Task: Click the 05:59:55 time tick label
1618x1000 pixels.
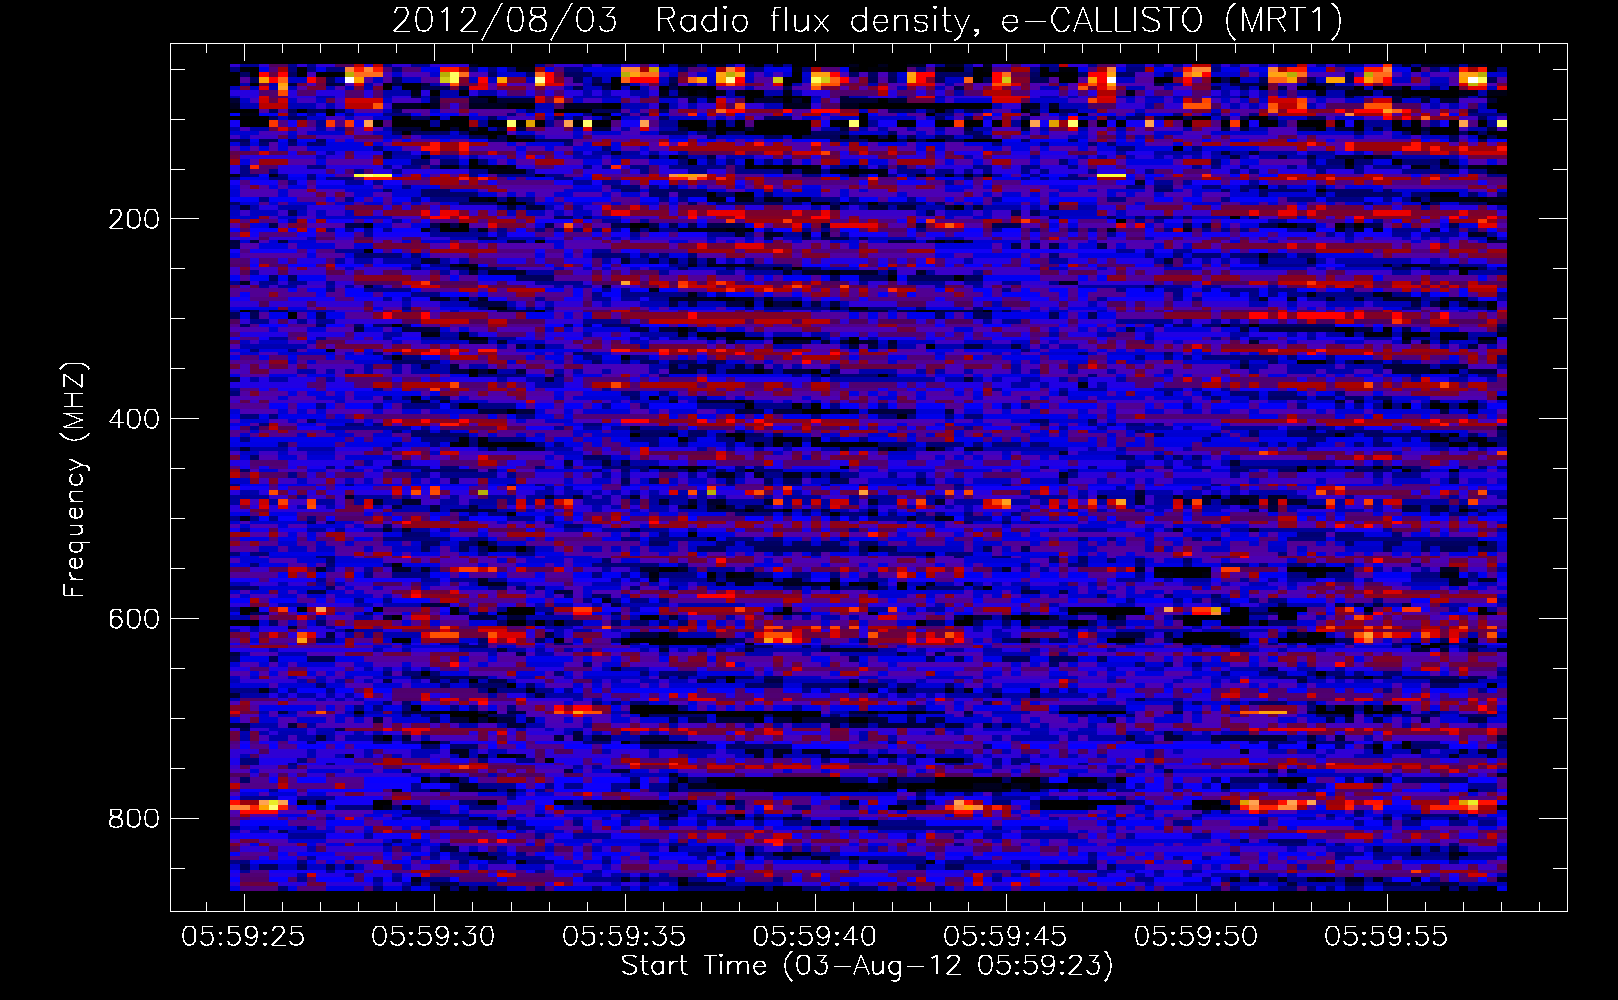Action: (x=1386, y=937)
